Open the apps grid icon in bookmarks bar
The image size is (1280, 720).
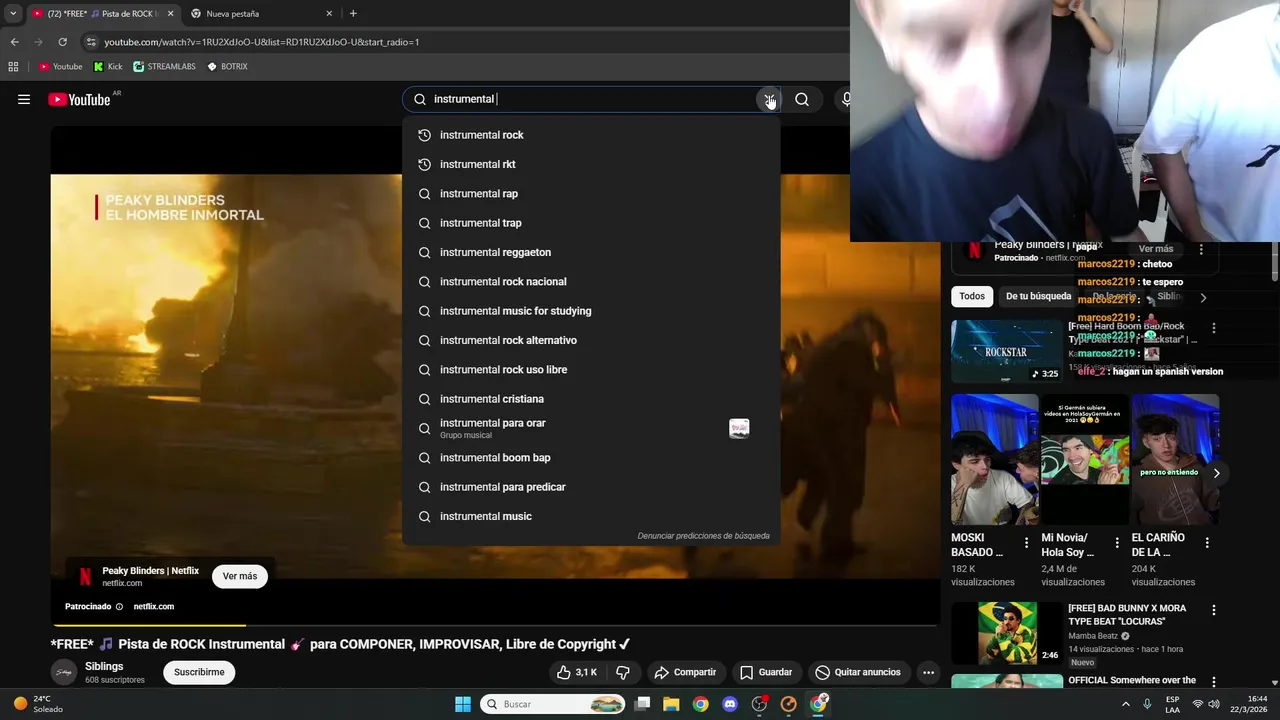(x=13, y=67)
